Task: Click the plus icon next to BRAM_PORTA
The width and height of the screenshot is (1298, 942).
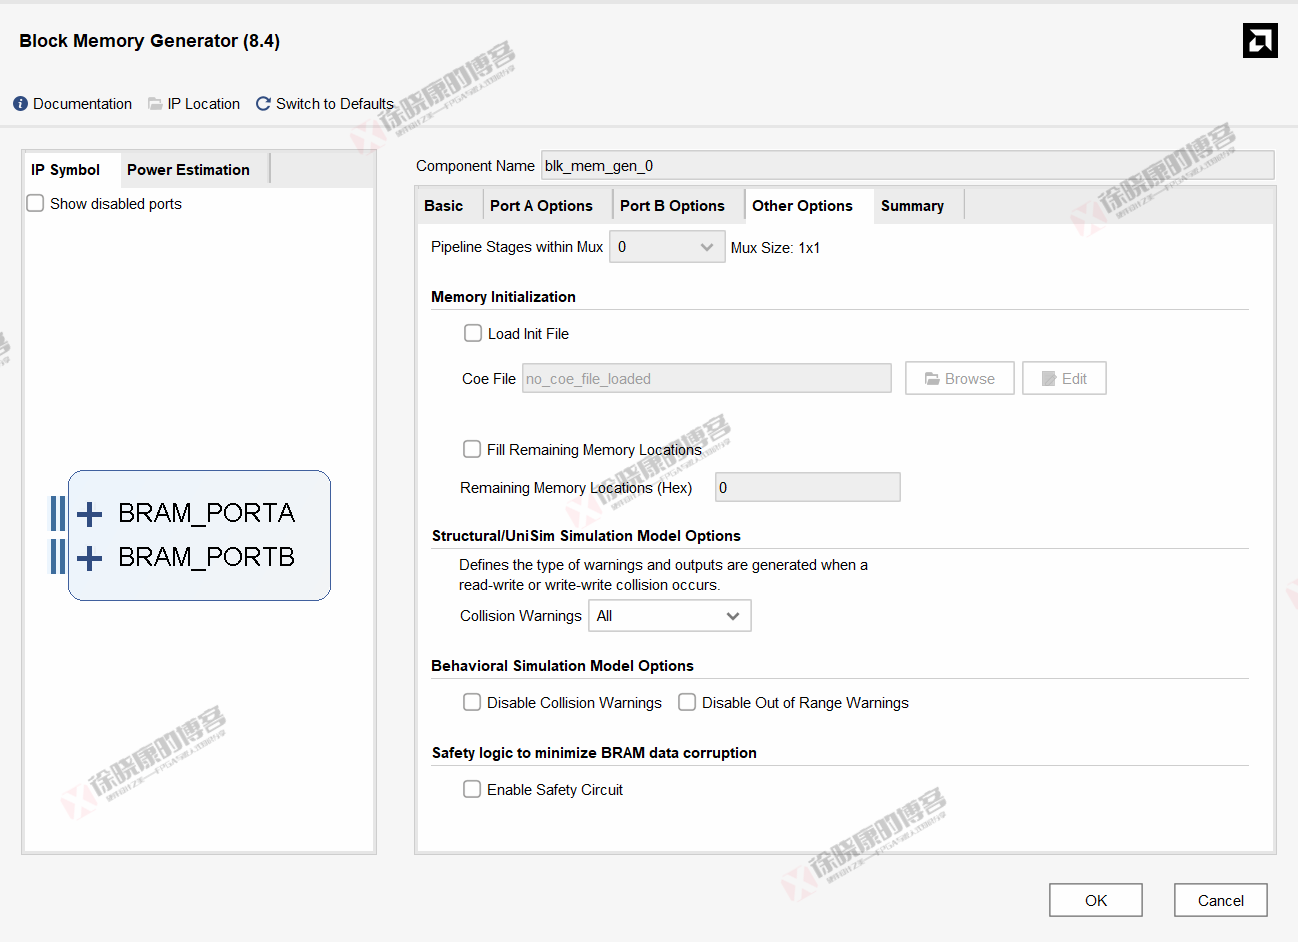Action: (88, 513)
